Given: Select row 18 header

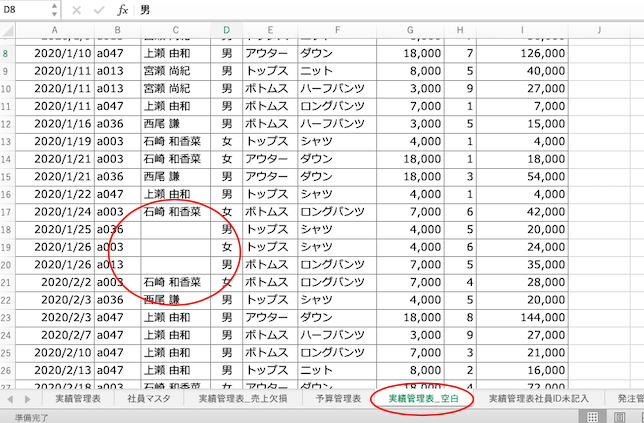Looking at the screenshot, I should (x=7, y=229).
